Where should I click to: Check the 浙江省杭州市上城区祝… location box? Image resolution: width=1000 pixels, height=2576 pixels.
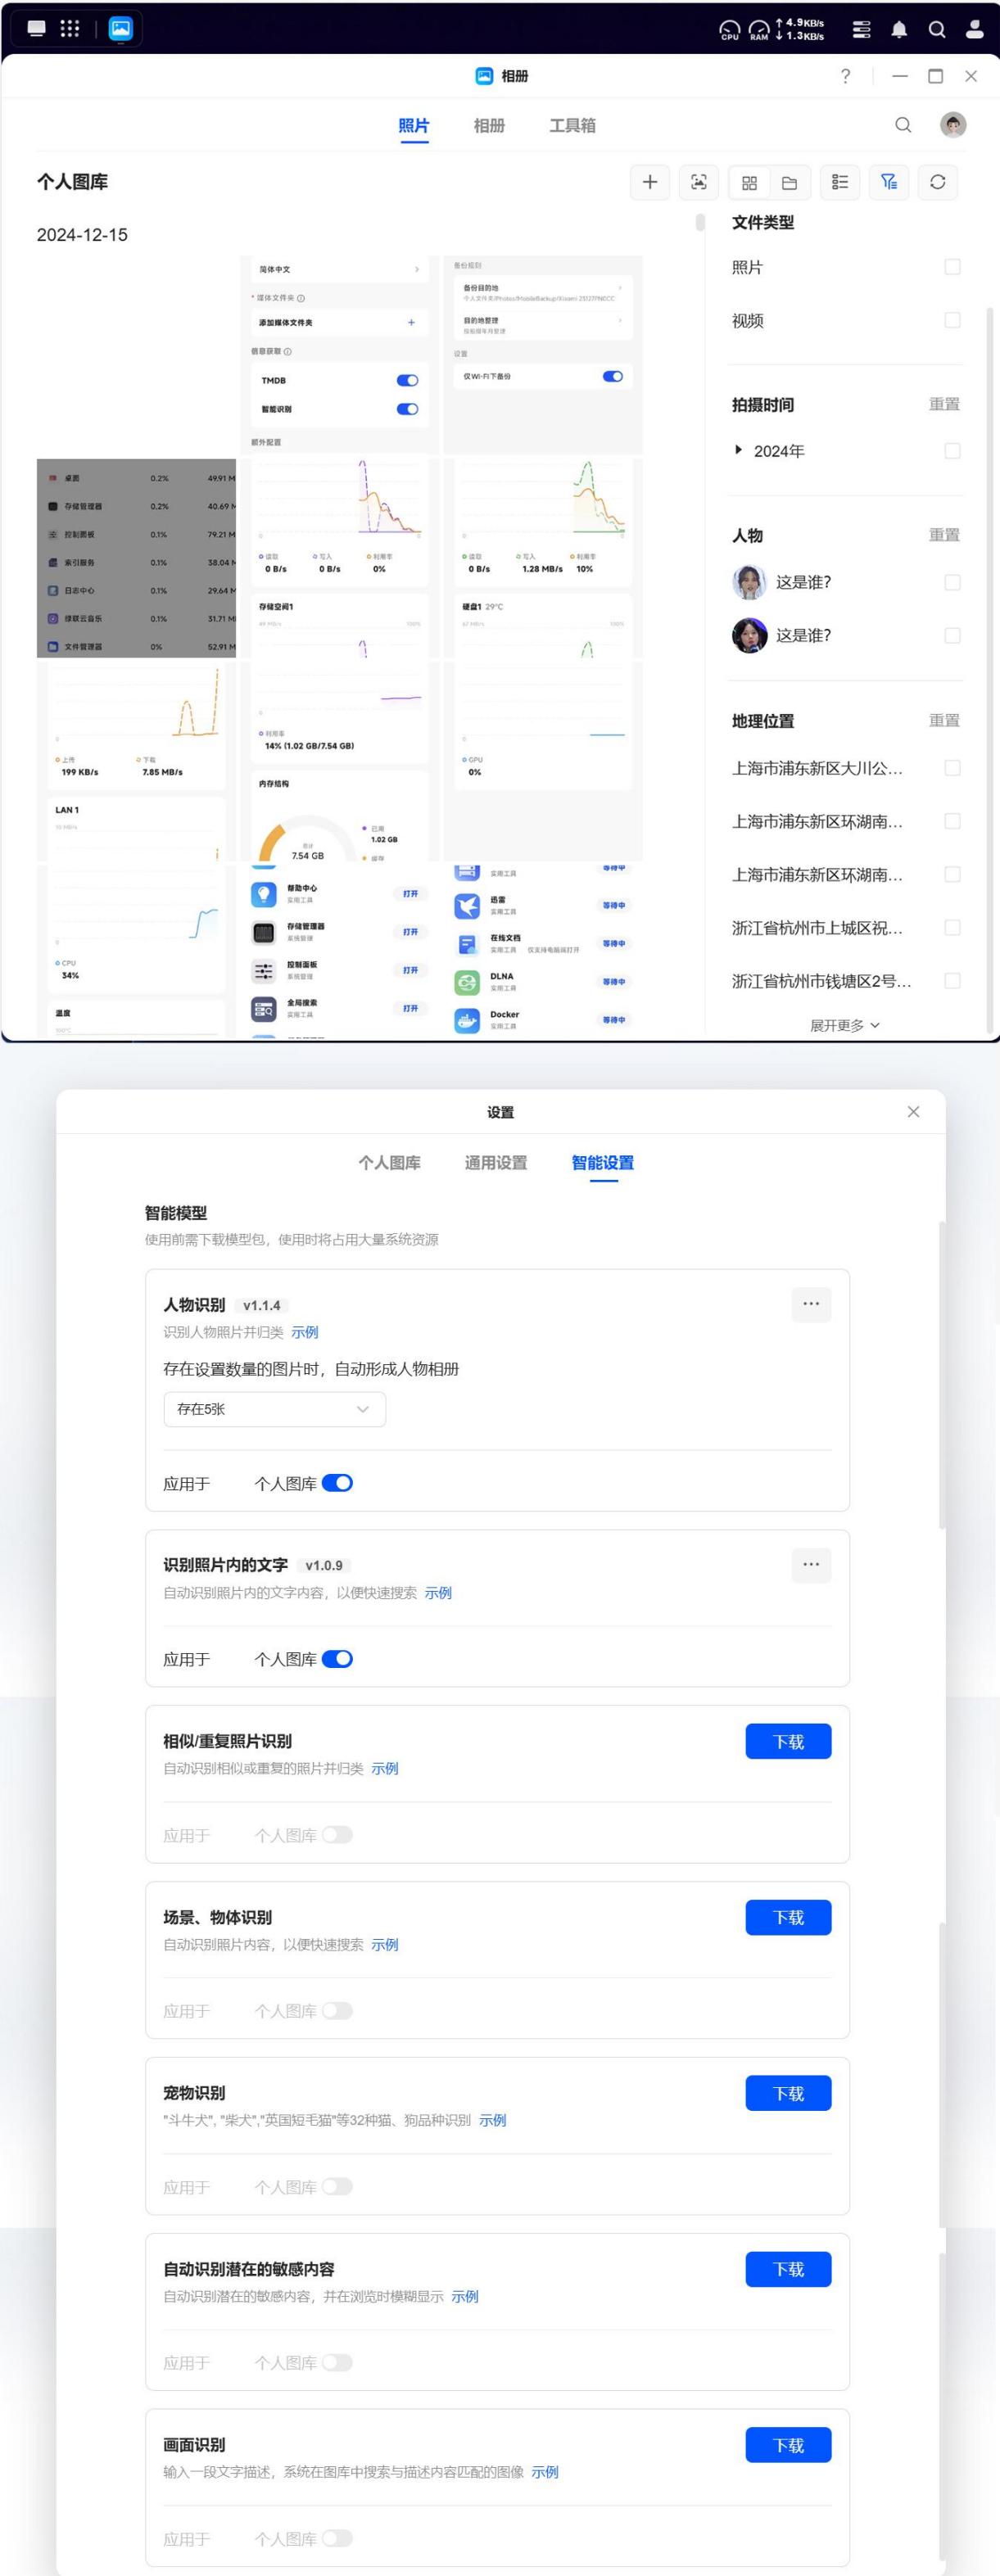952,928
